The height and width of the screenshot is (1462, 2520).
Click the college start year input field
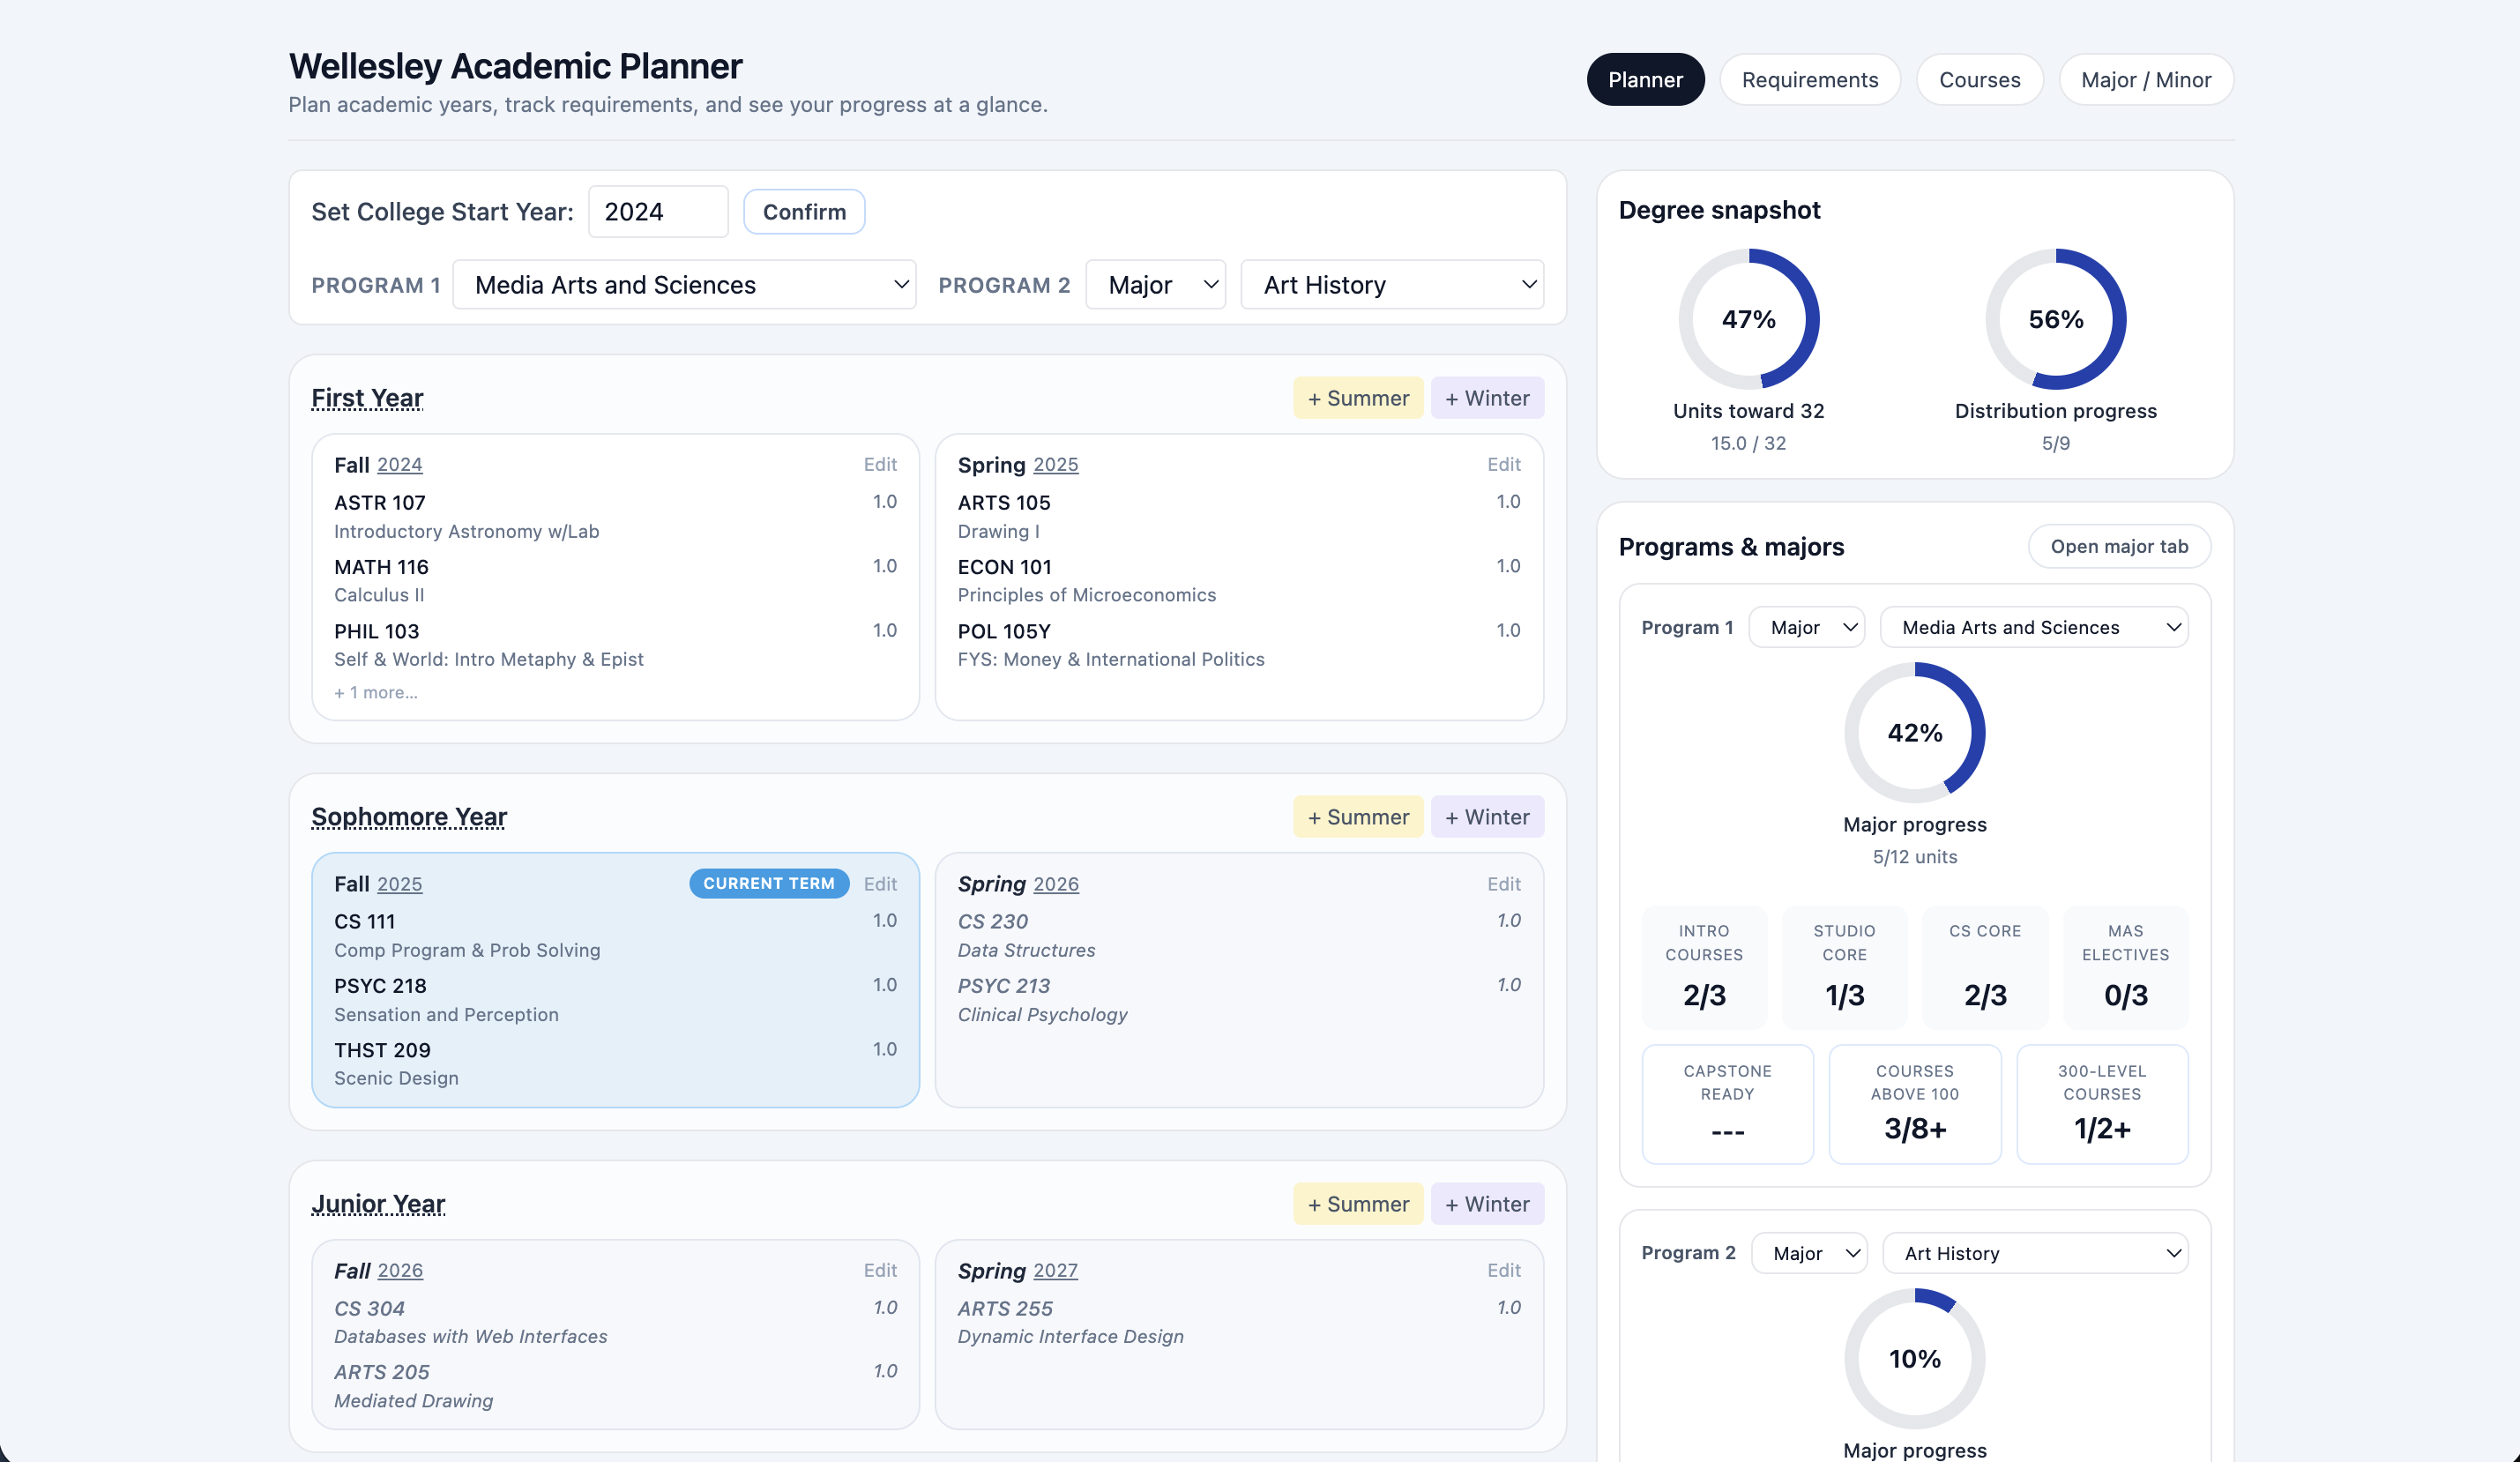[x=657, y=212]
